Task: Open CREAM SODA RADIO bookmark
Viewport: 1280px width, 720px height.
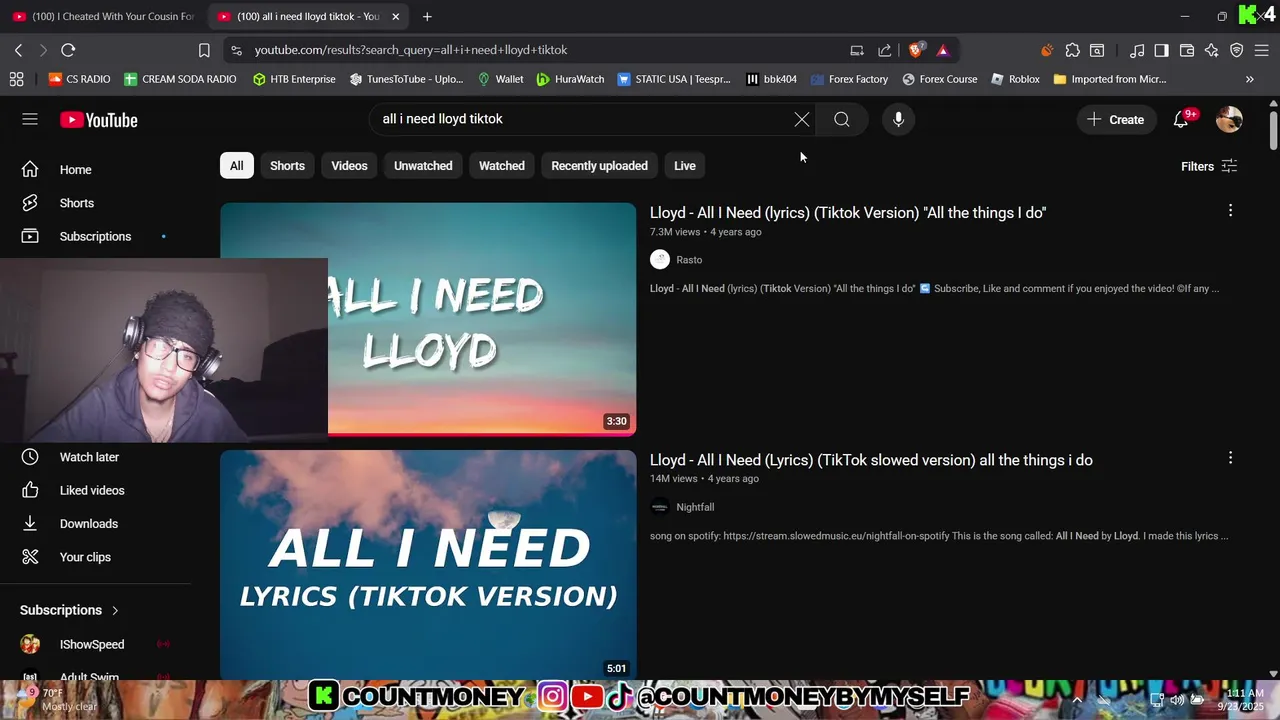Action: click(x=180, y=79)
